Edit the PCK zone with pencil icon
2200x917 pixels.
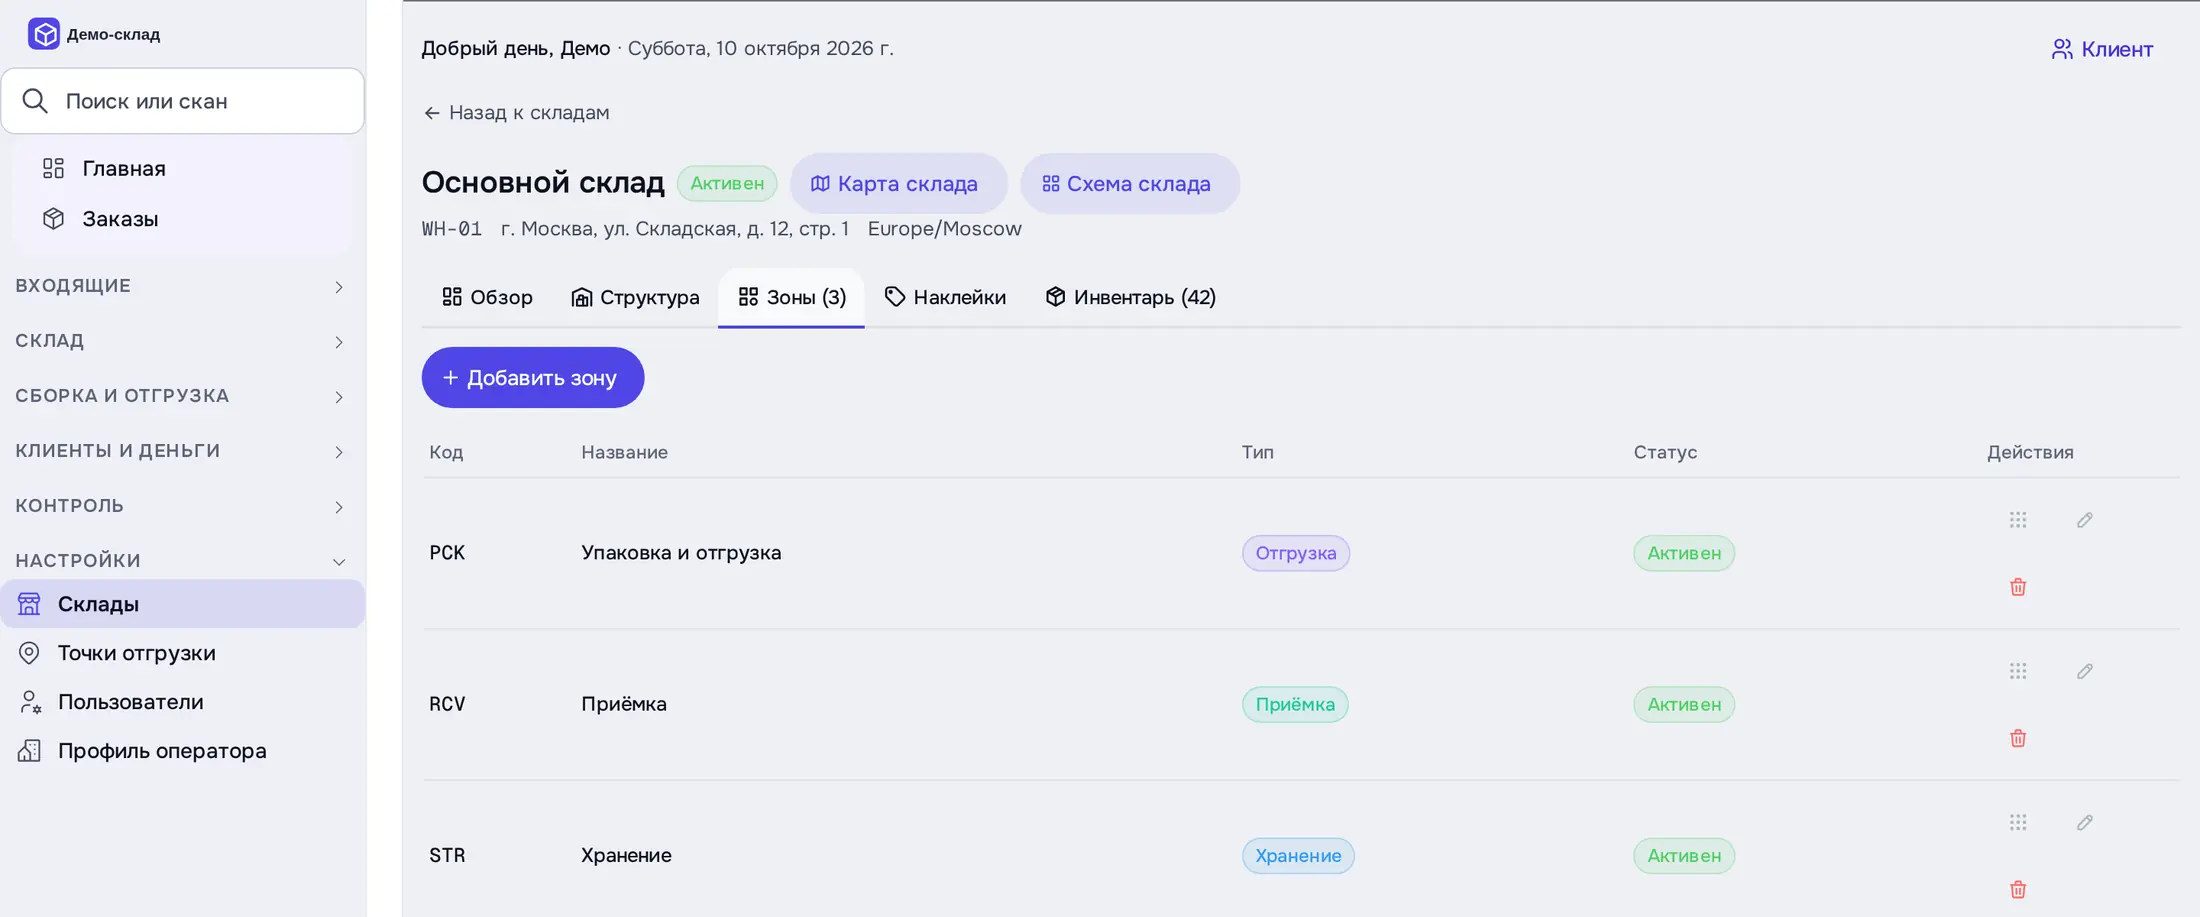[x=2085, y=520]
